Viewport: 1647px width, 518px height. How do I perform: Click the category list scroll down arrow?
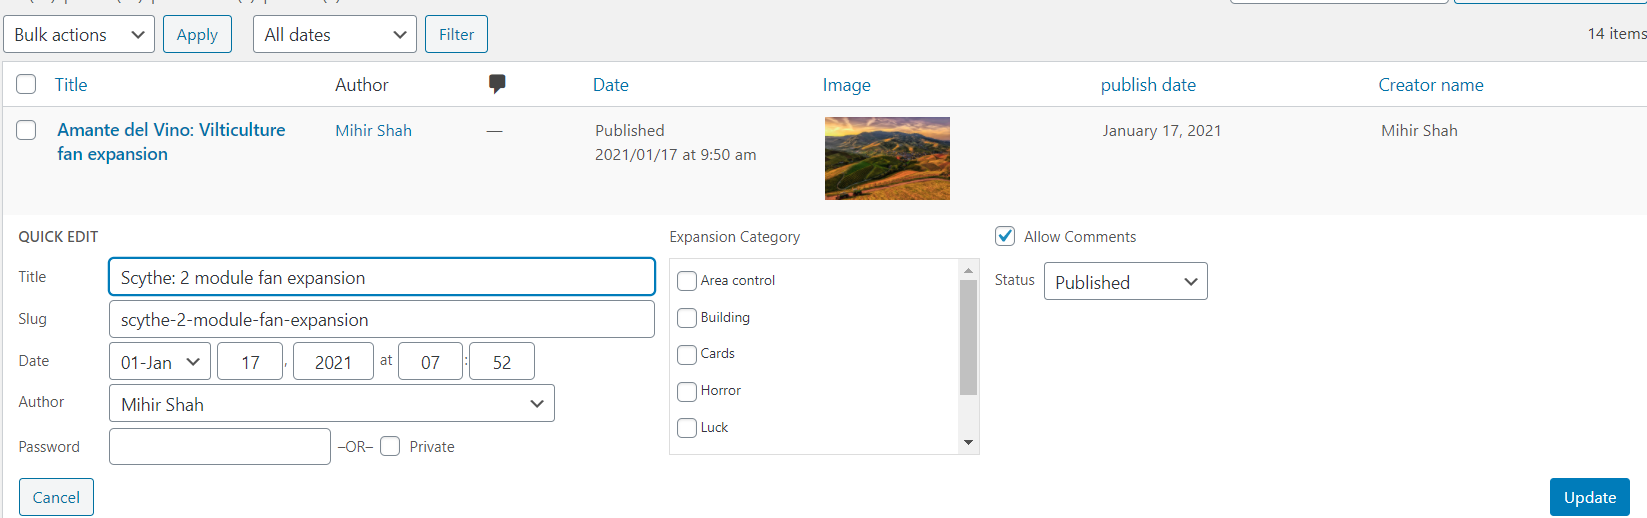968,442
